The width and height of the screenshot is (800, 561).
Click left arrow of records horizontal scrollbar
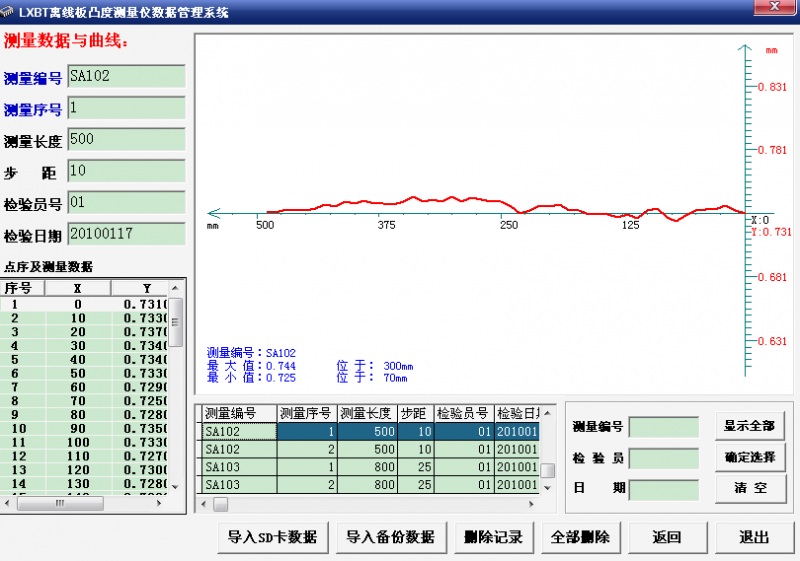[204, 504]
